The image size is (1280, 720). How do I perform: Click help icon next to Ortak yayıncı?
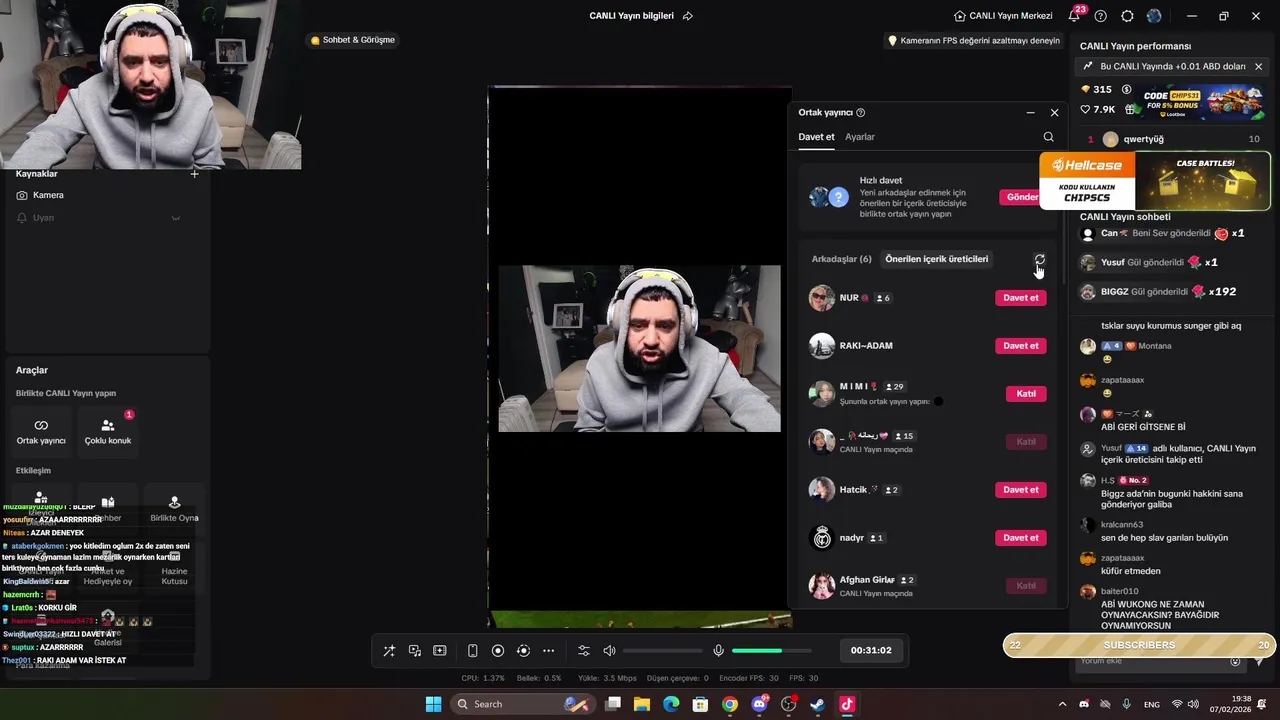tap(861, 113)
